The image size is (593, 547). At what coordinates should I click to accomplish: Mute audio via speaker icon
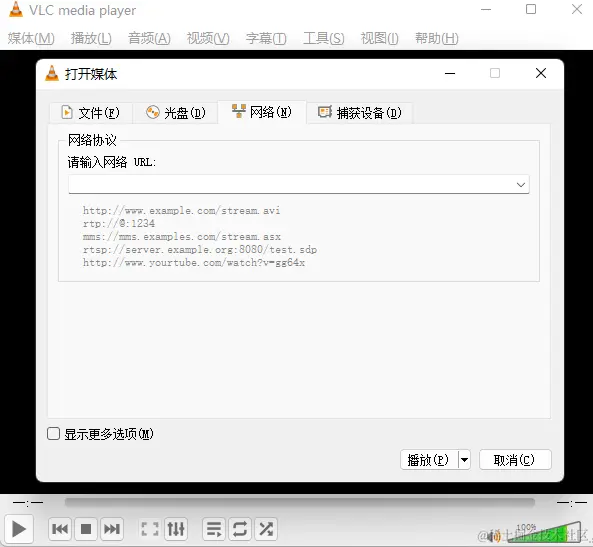point(494,536)
